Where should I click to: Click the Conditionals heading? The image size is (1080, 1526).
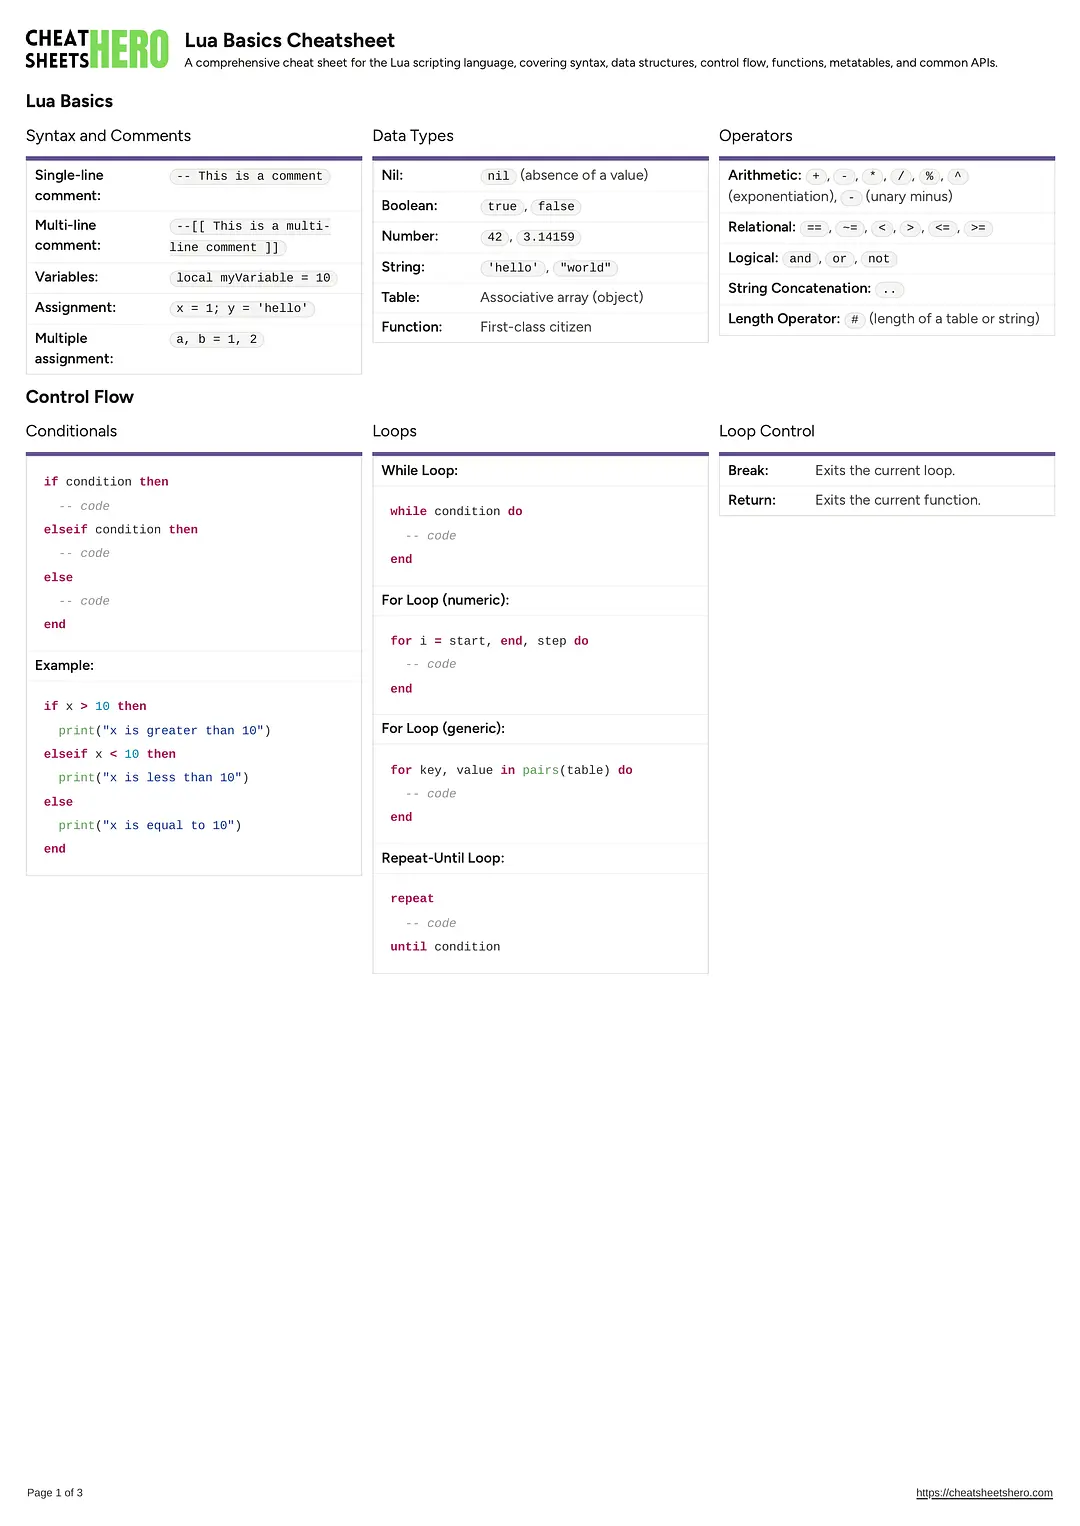[71, 431]
